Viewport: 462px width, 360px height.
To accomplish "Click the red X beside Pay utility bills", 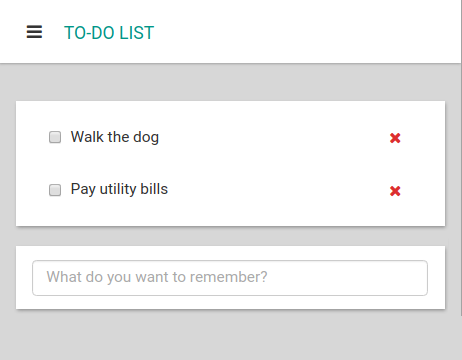I will [395, 191].
